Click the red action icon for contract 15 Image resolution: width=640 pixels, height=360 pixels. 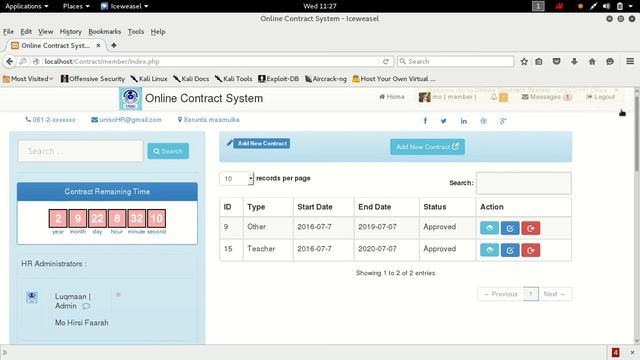(x=531, y=250)
